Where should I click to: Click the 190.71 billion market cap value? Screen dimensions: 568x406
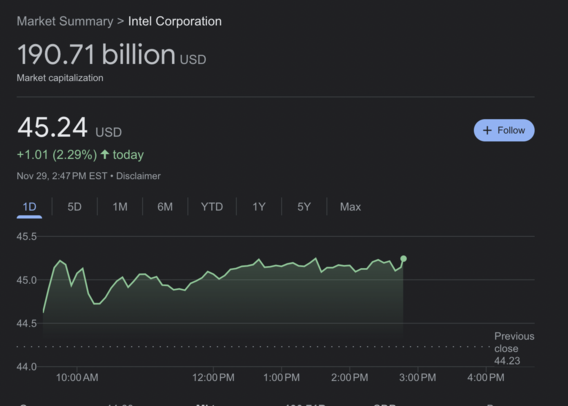point(112,55)
